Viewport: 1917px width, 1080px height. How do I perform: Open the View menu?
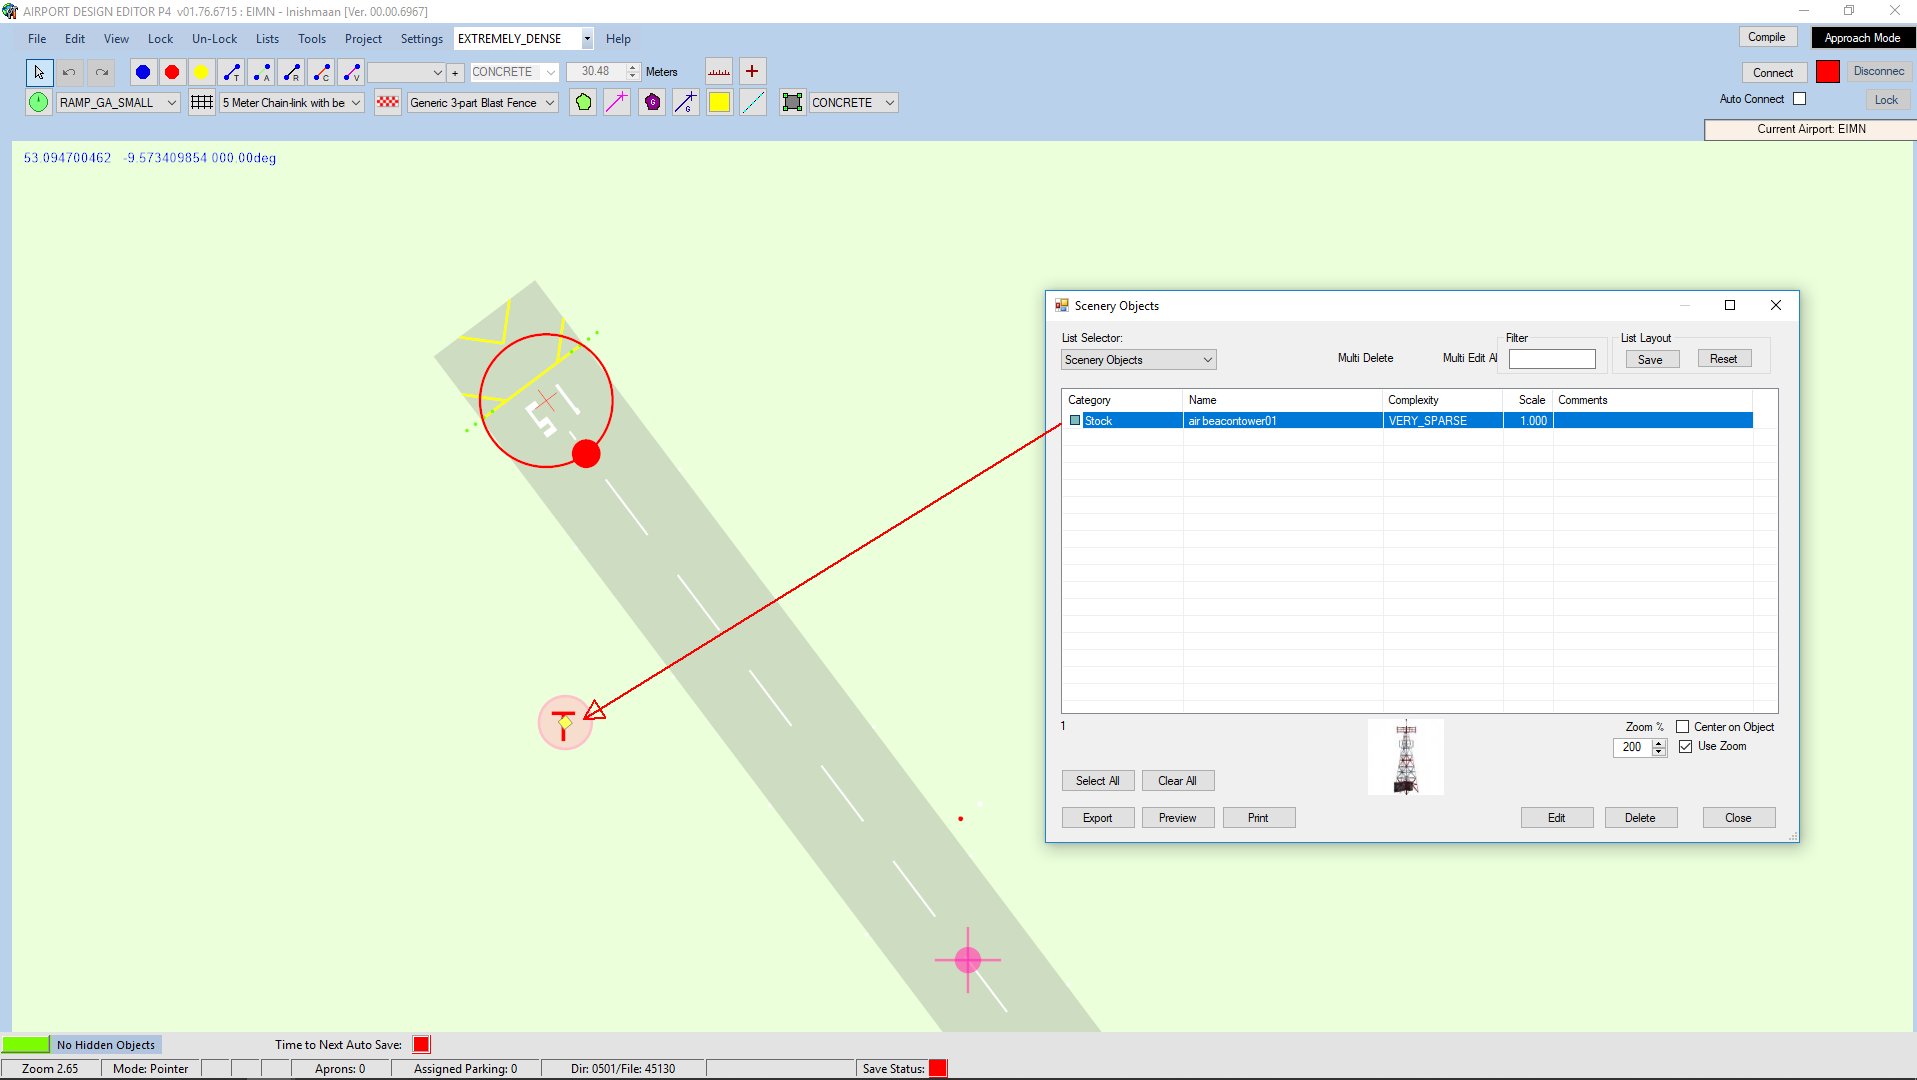pyautogui.click(x=116, y=39)
